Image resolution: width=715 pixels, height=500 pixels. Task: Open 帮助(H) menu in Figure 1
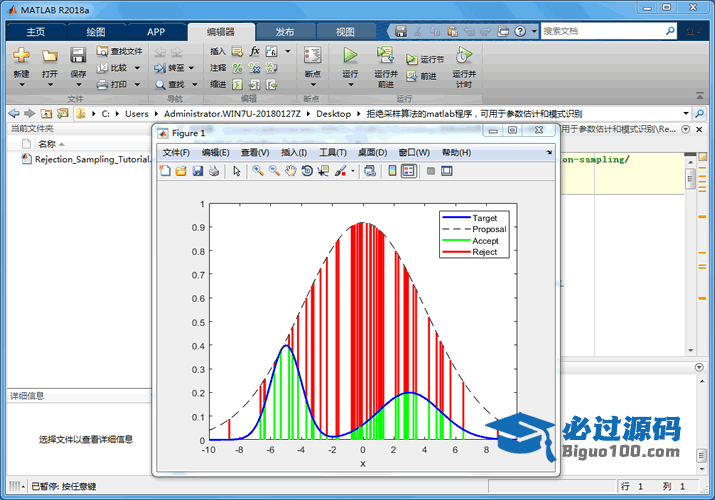click(456, 153)
